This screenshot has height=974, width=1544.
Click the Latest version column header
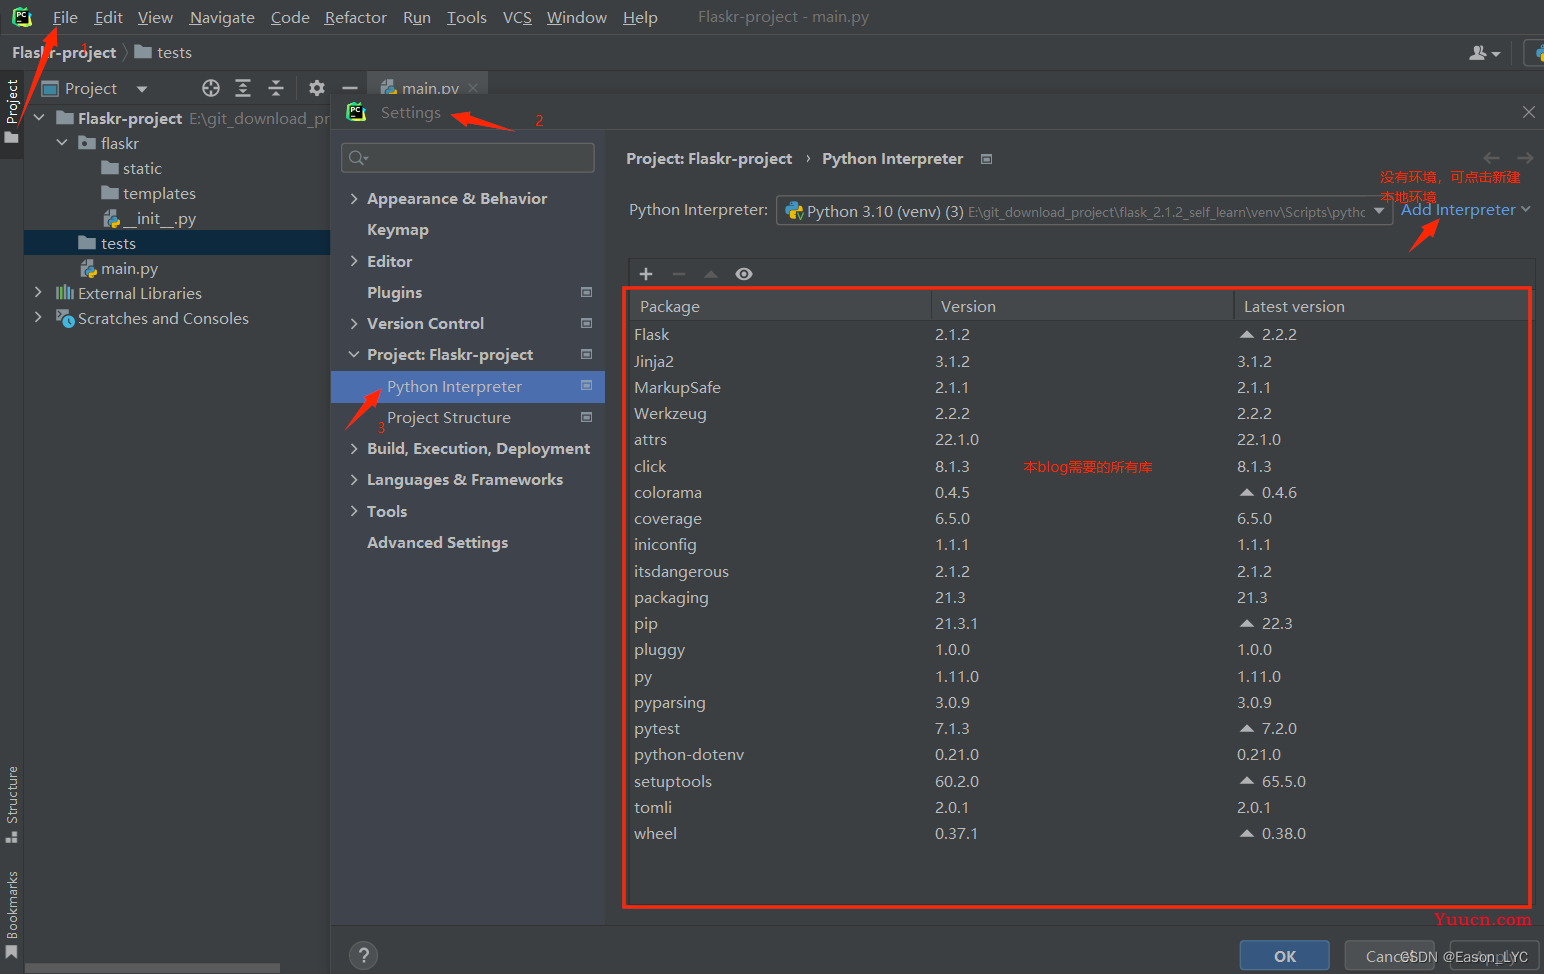(1380, 306)
